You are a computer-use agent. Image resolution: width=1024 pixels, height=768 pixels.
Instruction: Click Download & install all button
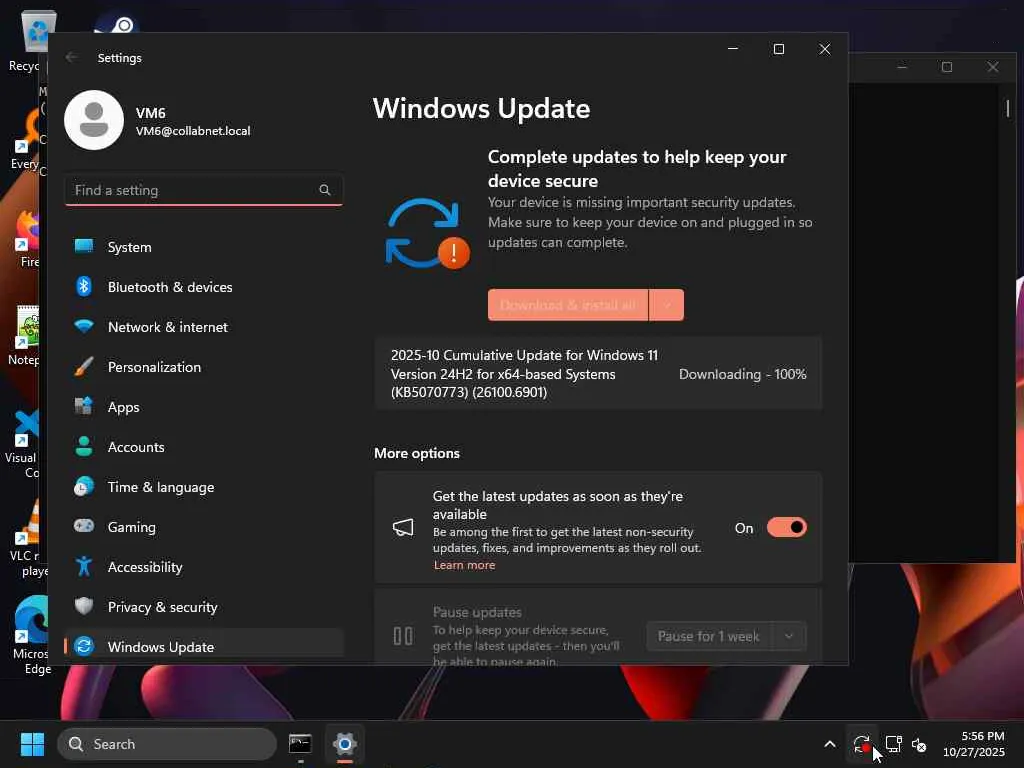(568, 305)
